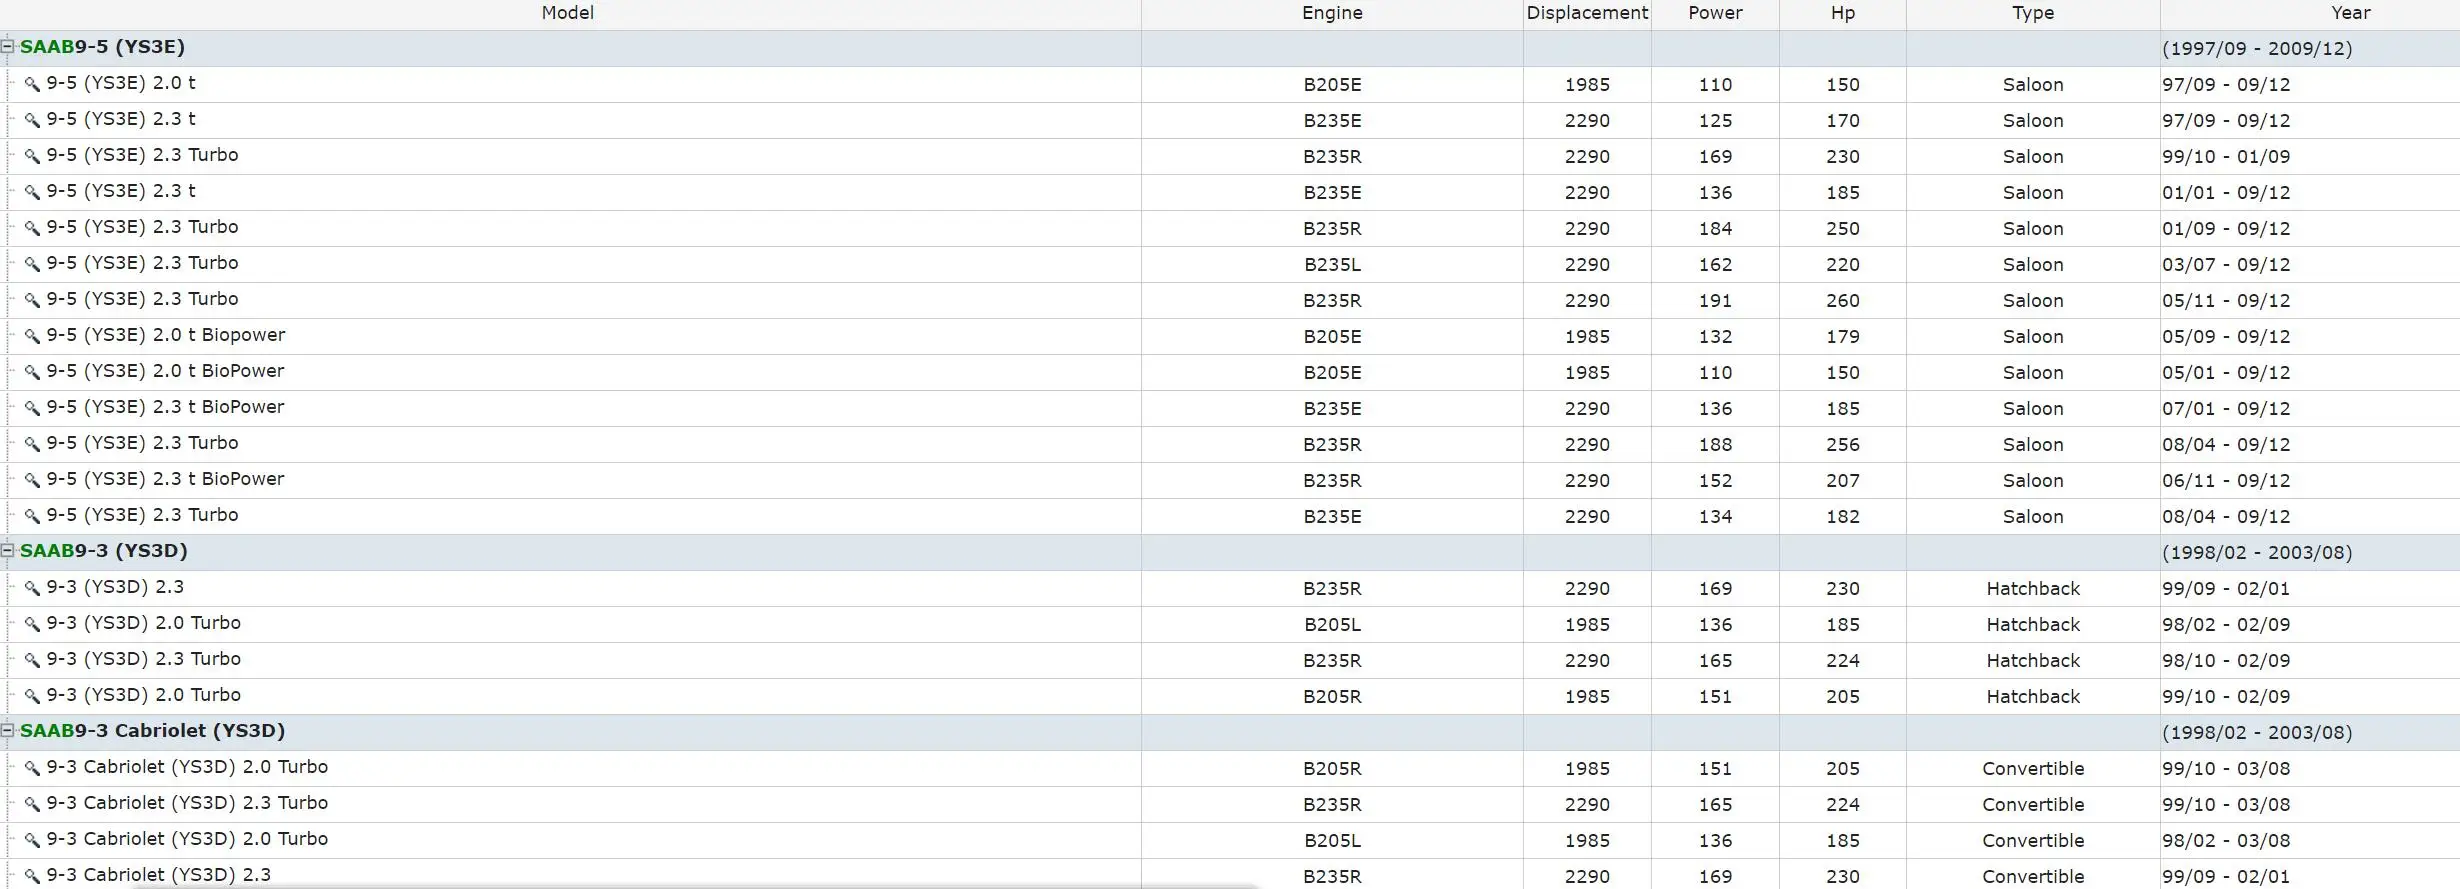
Task: Click magnifier icon for hatchback 9-3 2.0 Turbo B205L
Action: click(32, 624)
